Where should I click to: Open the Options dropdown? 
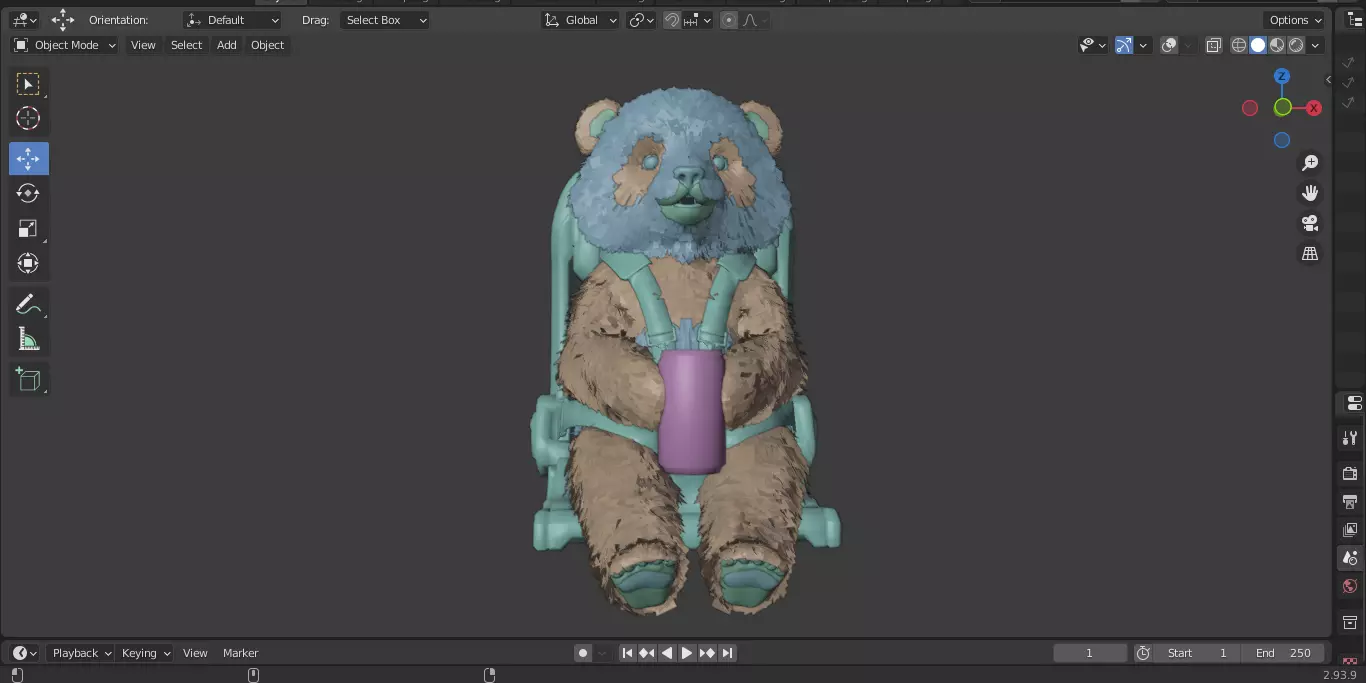tap(1295, 20)
